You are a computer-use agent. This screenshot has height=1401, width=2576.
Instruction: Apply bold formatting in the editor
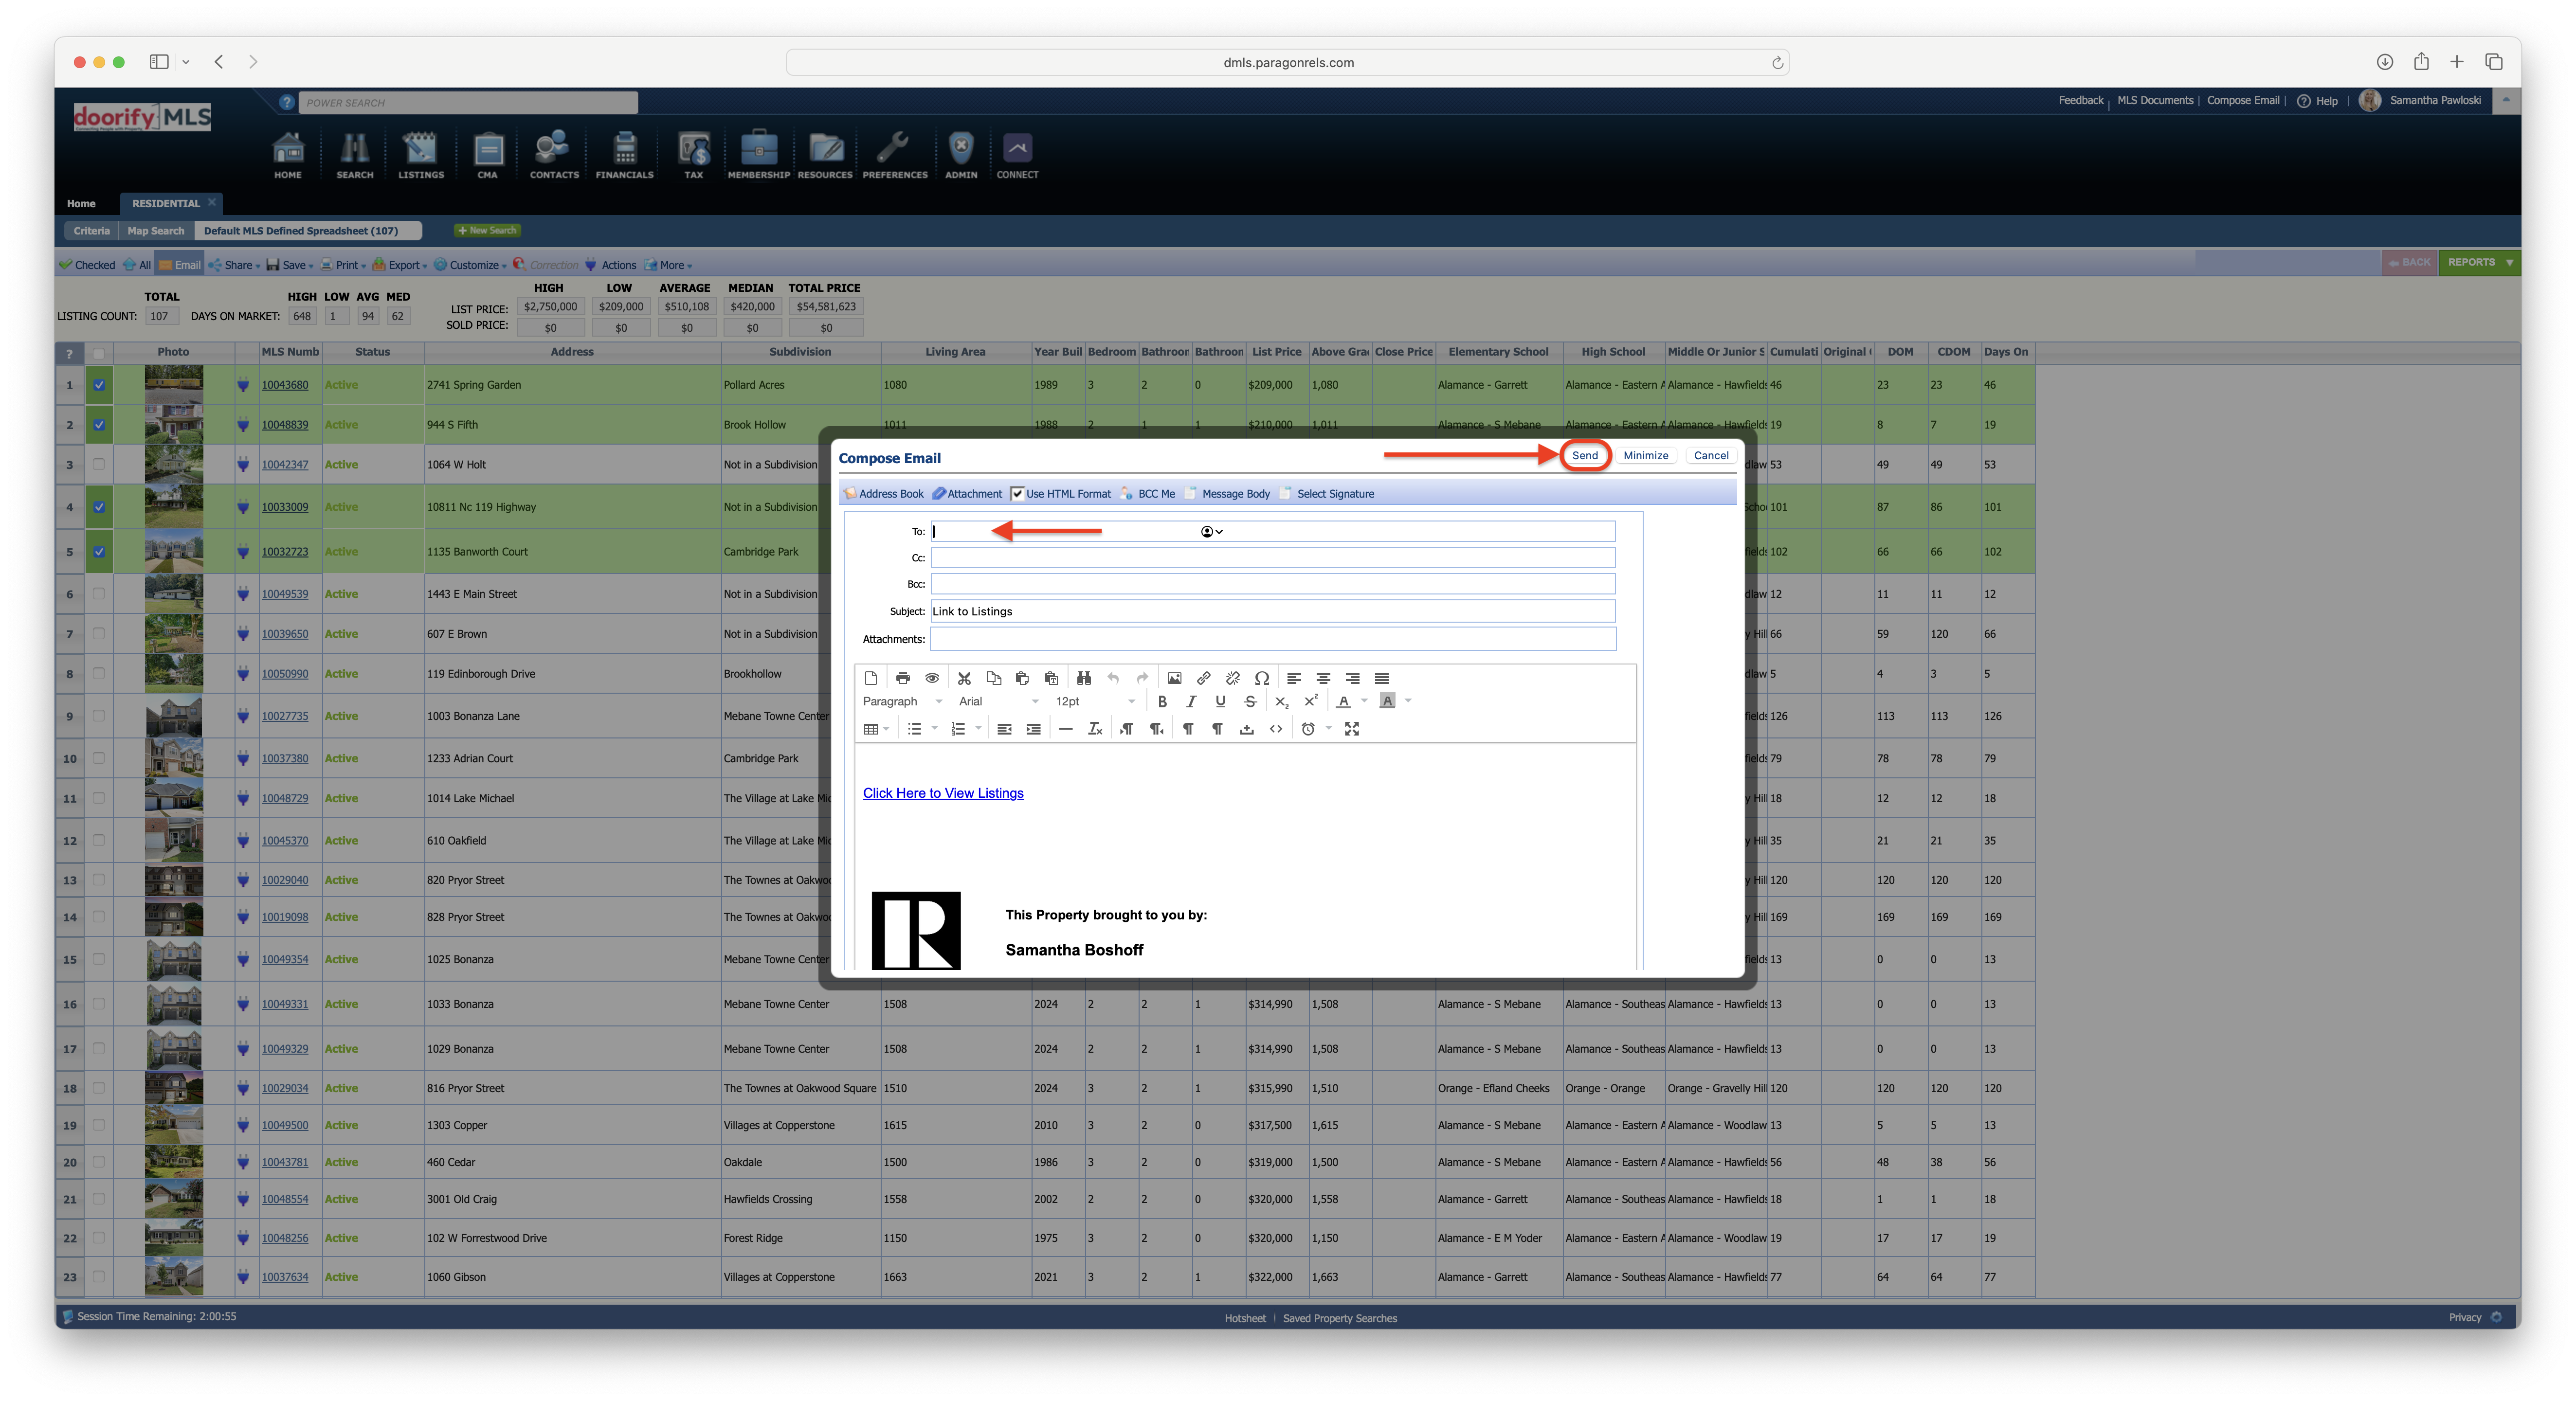click(x=1162, y=701)
